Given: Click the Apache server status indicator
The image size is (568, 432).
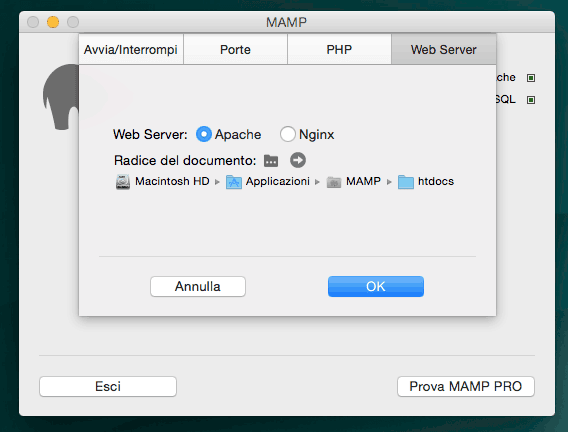Looking at the screenshot, I should (x=531, y=78).
